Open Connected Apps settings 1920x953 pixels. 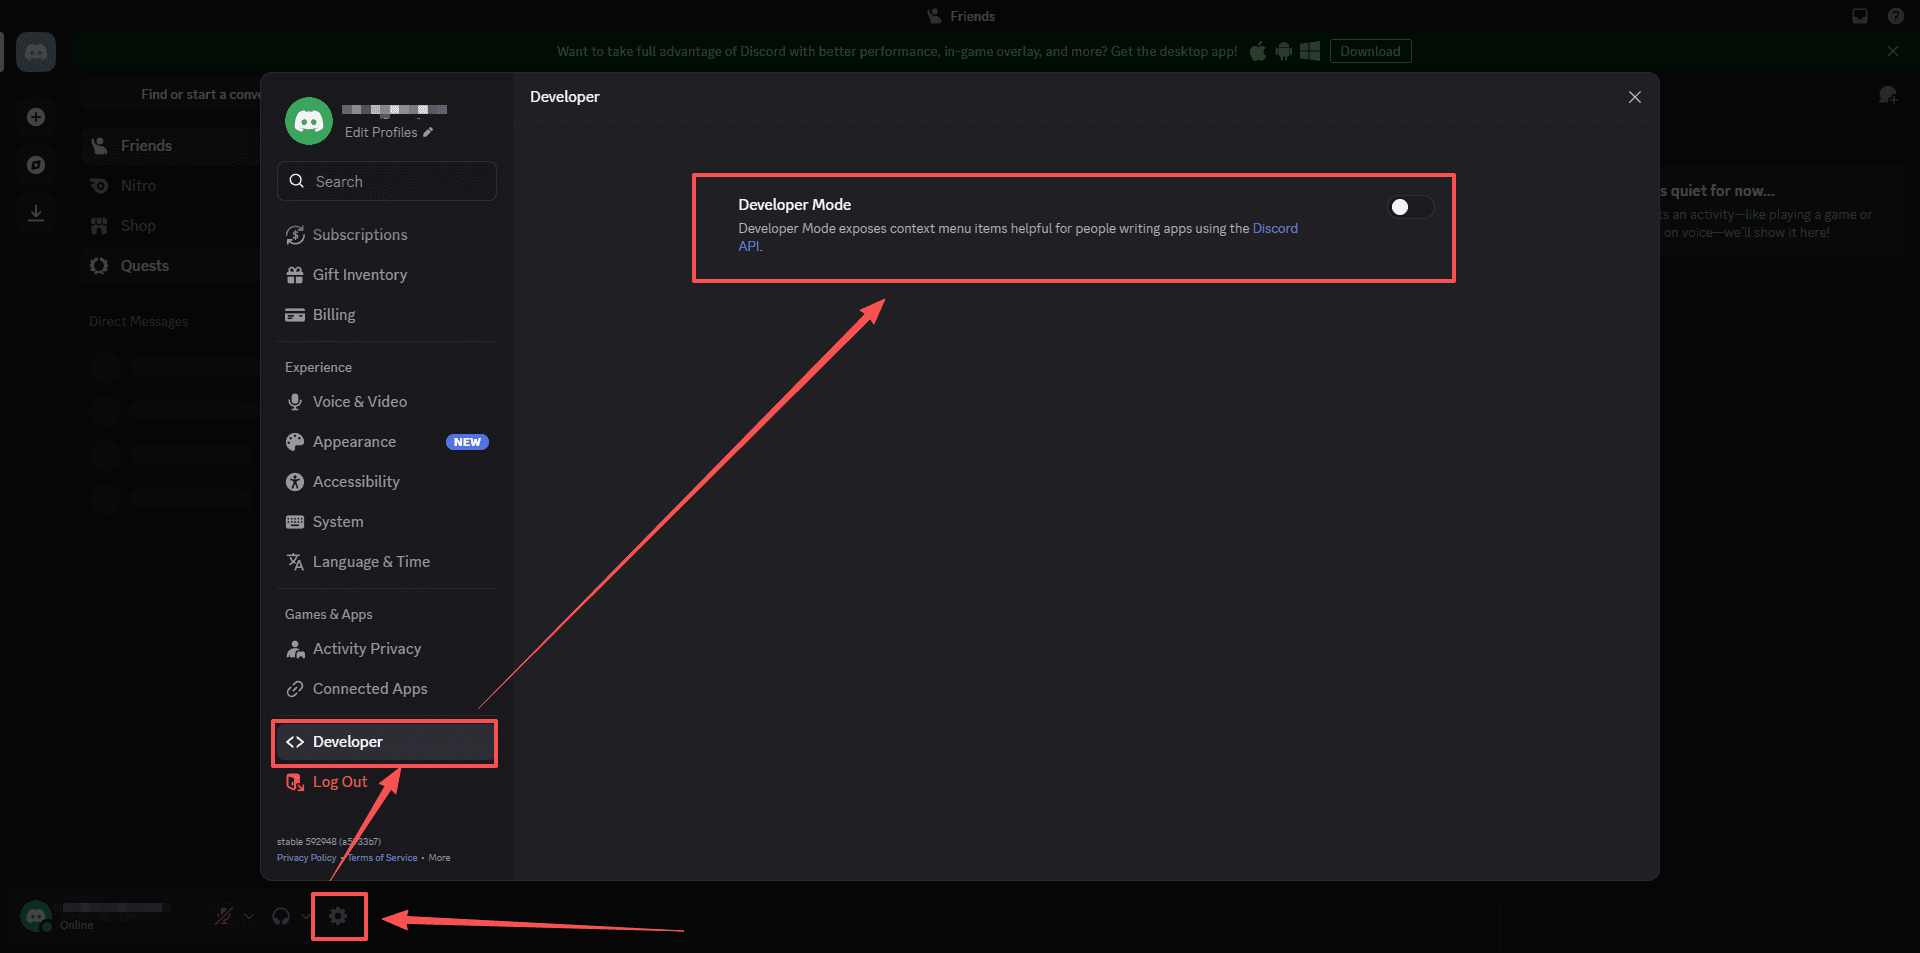pyautogui.click(x=387, y=689)
